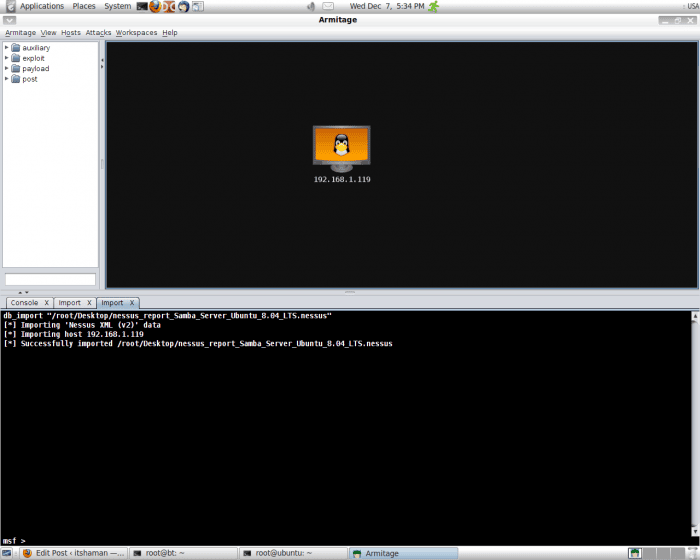Select the post folder icon

pos(16,79)
